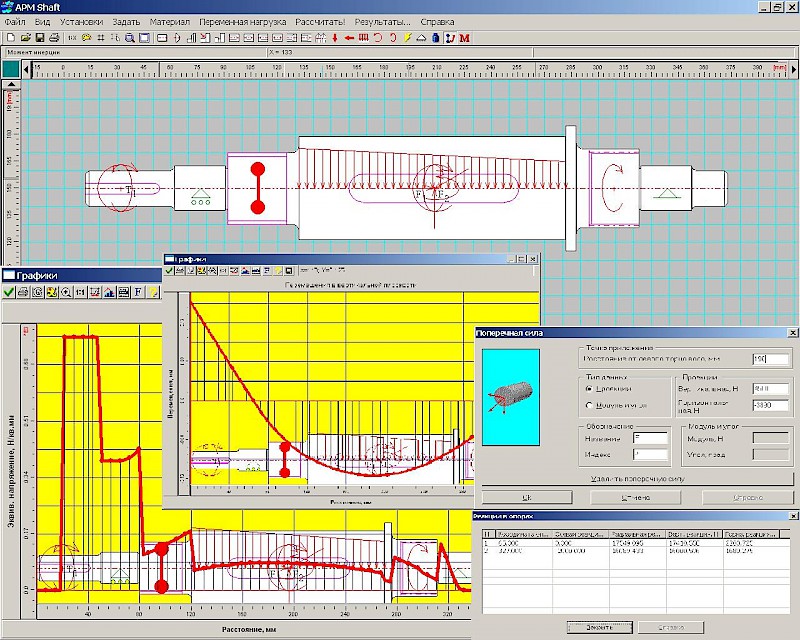Add a support using the triangle icon
The image size is (800, 640).
pos(421,38)
